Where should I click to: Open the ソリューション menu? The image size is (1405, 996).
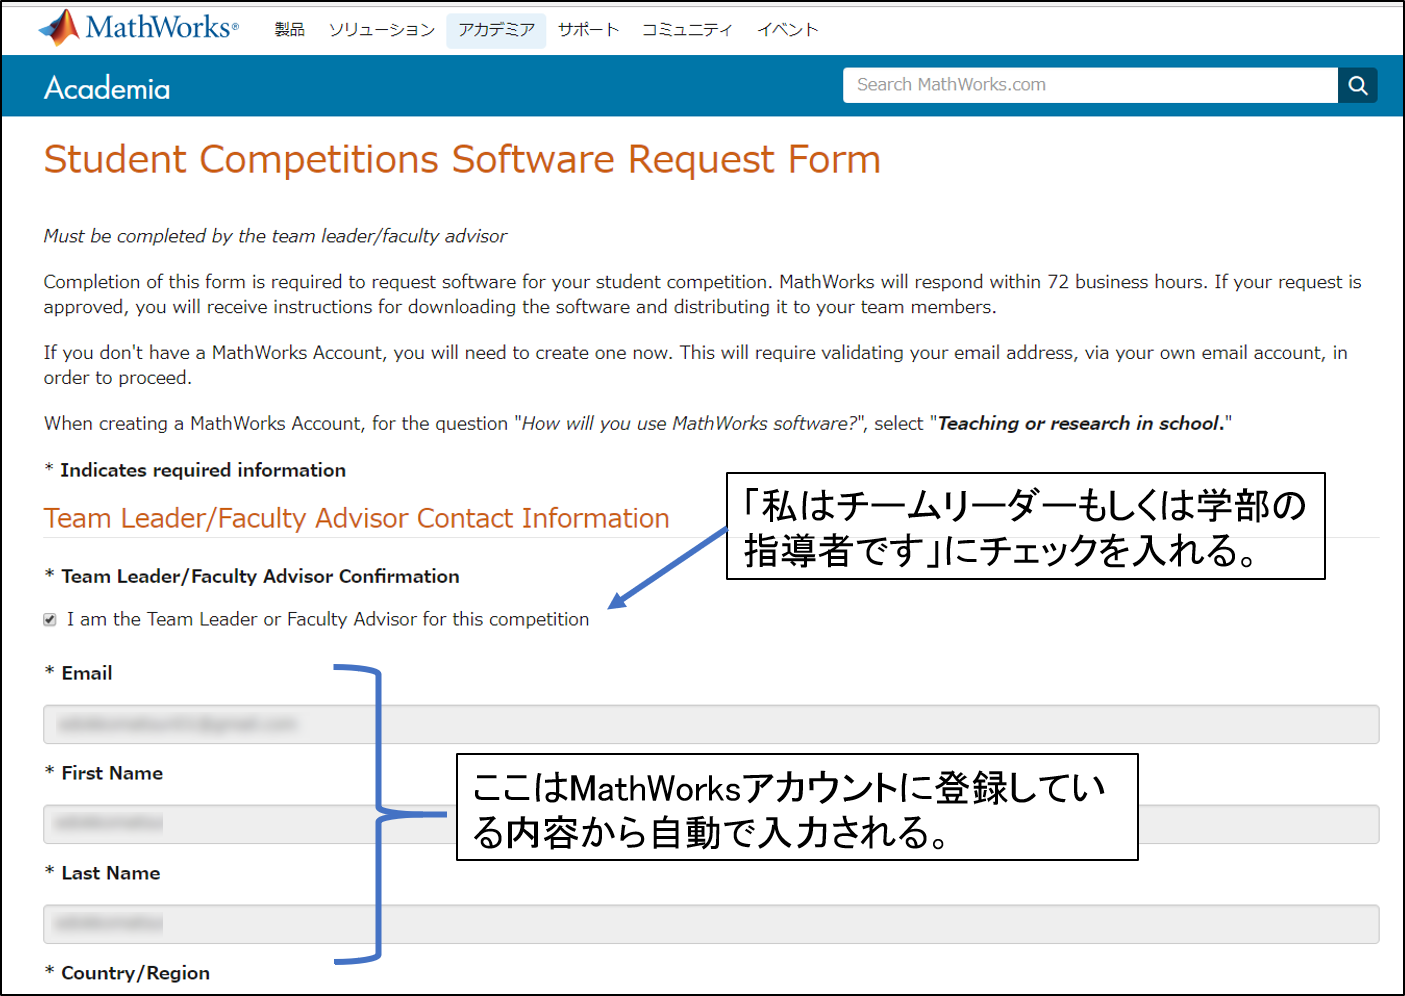[381, 30]
